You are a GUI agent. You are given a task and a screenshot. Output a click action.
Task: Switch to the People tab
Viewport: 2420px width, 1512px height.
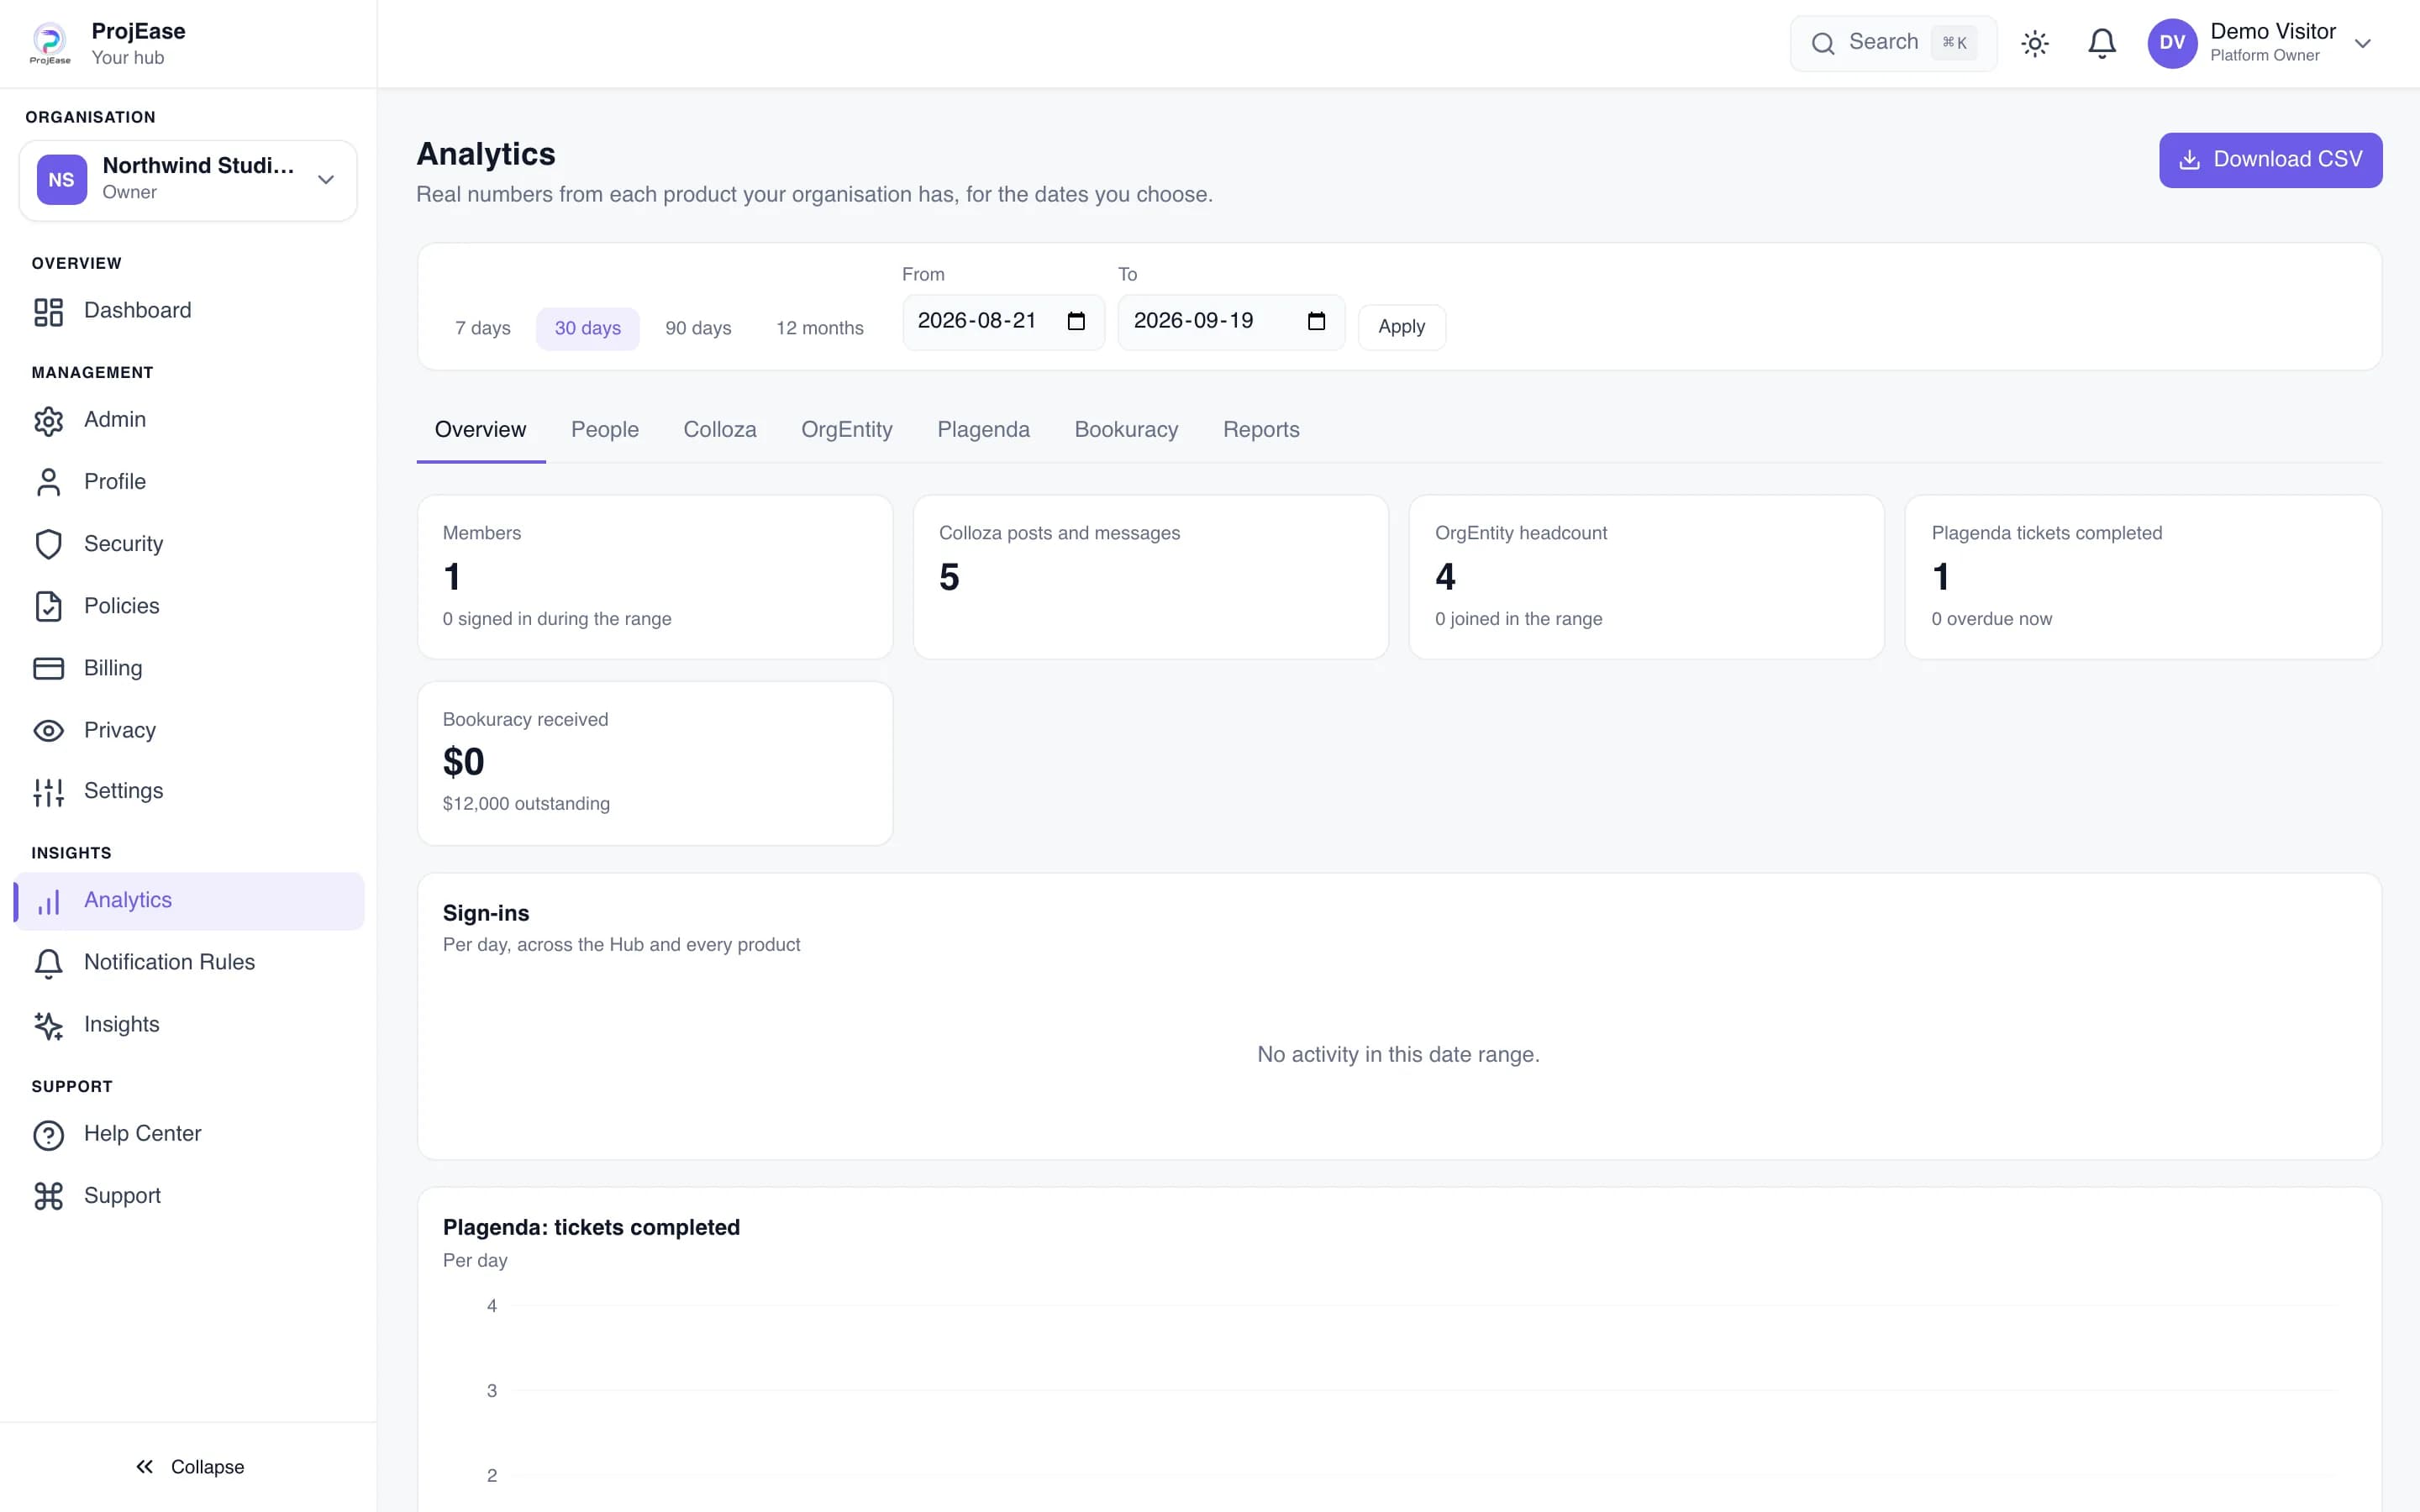604,430
